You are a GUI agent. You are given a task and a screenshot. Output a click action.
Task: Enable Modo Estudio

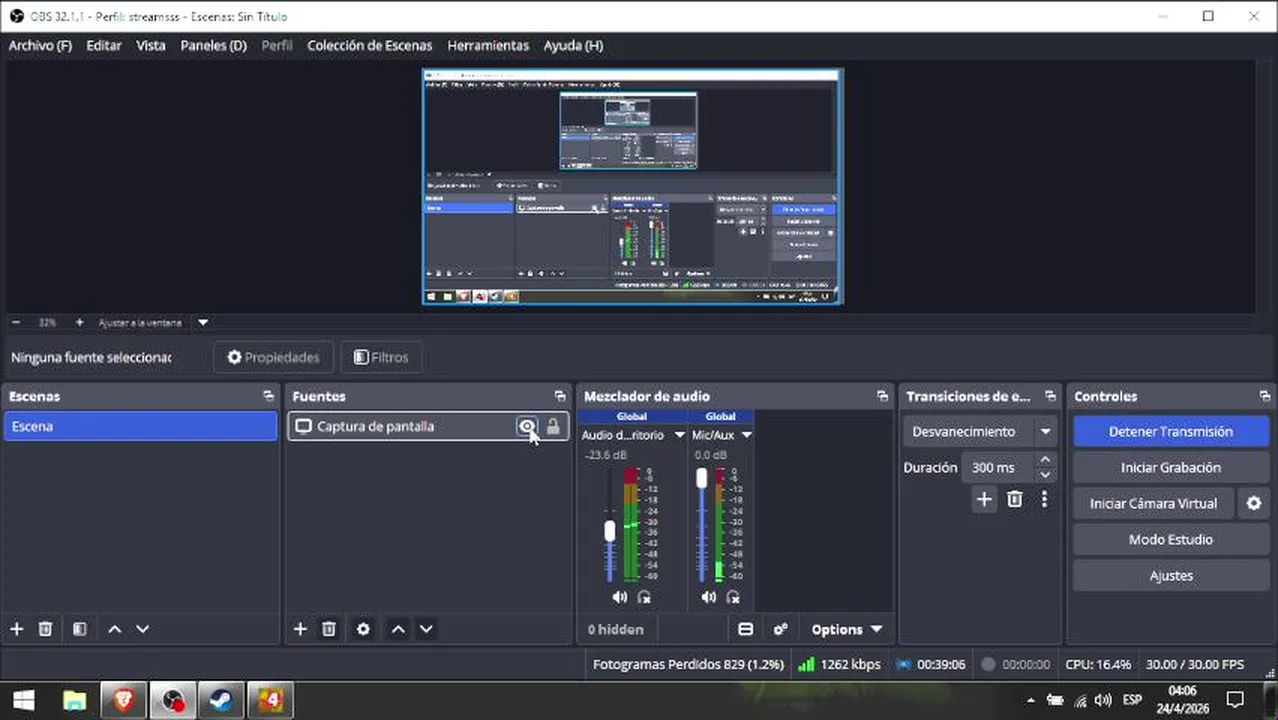click(x=1171, y=540)
